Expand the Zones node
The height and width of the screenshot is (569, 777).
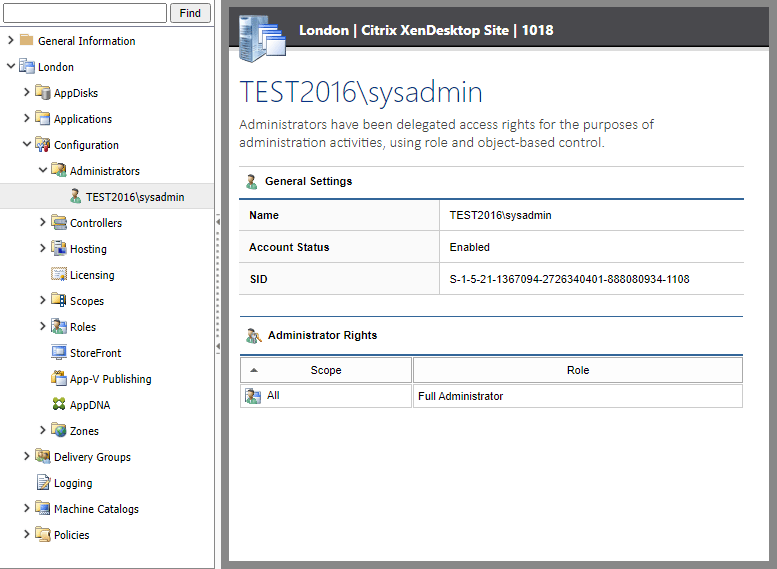coord(42,430)
